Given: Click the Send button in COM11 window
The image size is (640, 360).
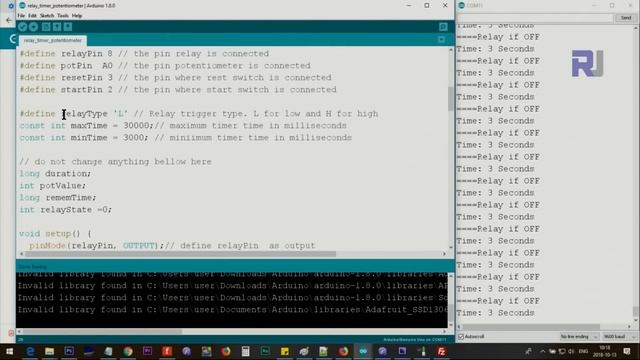Looking at the screenshot, I should coord(626,18).
